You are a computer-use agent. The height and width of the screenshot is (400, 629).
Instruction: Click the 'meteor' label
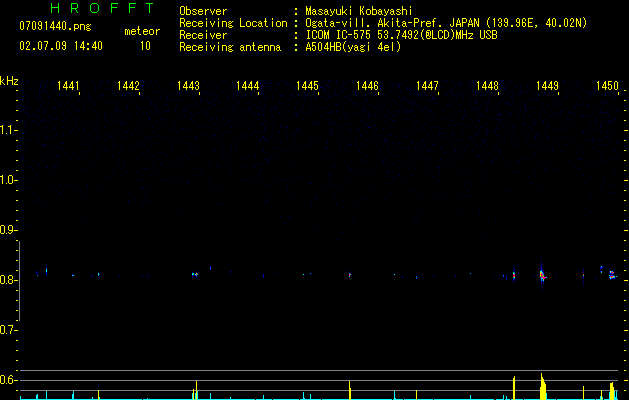click(142, 31)
